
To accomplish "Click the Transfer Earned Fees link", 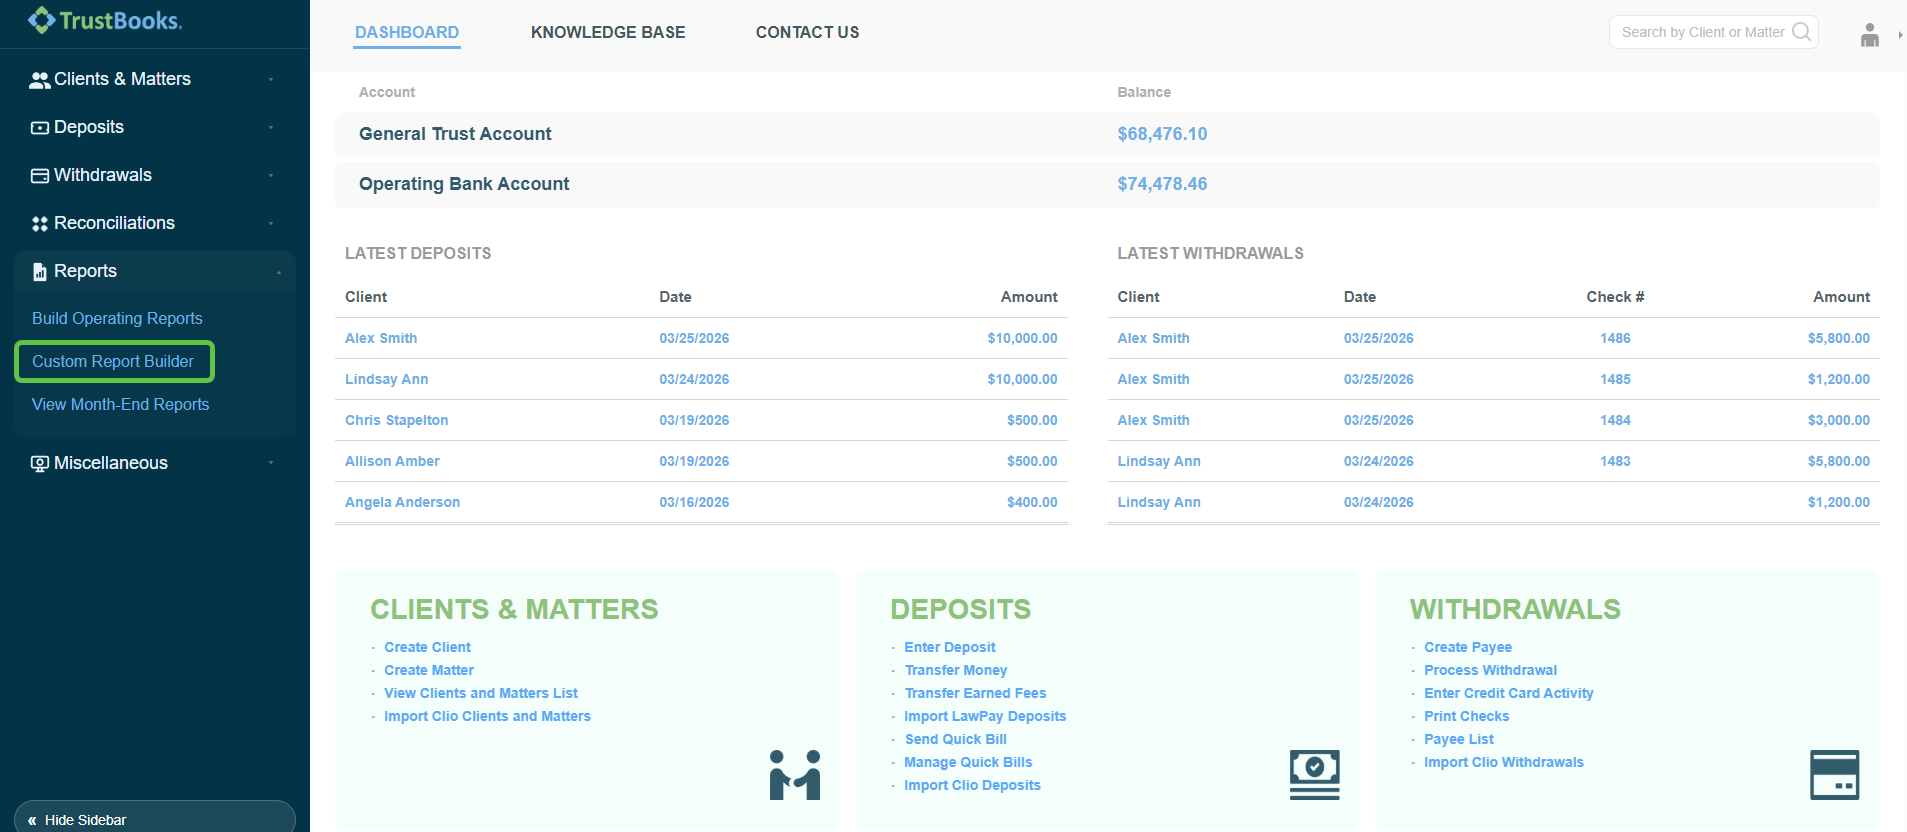I will (975, 693).
